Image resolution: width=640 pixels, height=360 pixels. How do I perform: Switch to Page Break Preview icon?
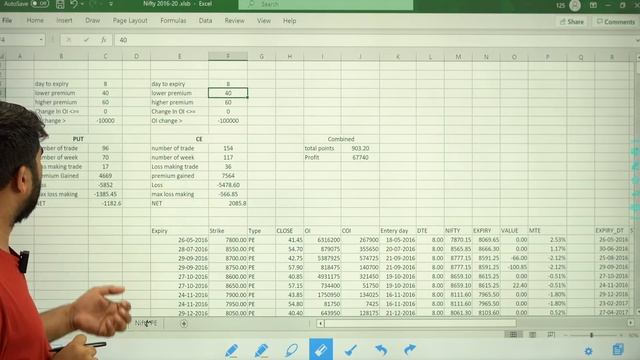551,335
